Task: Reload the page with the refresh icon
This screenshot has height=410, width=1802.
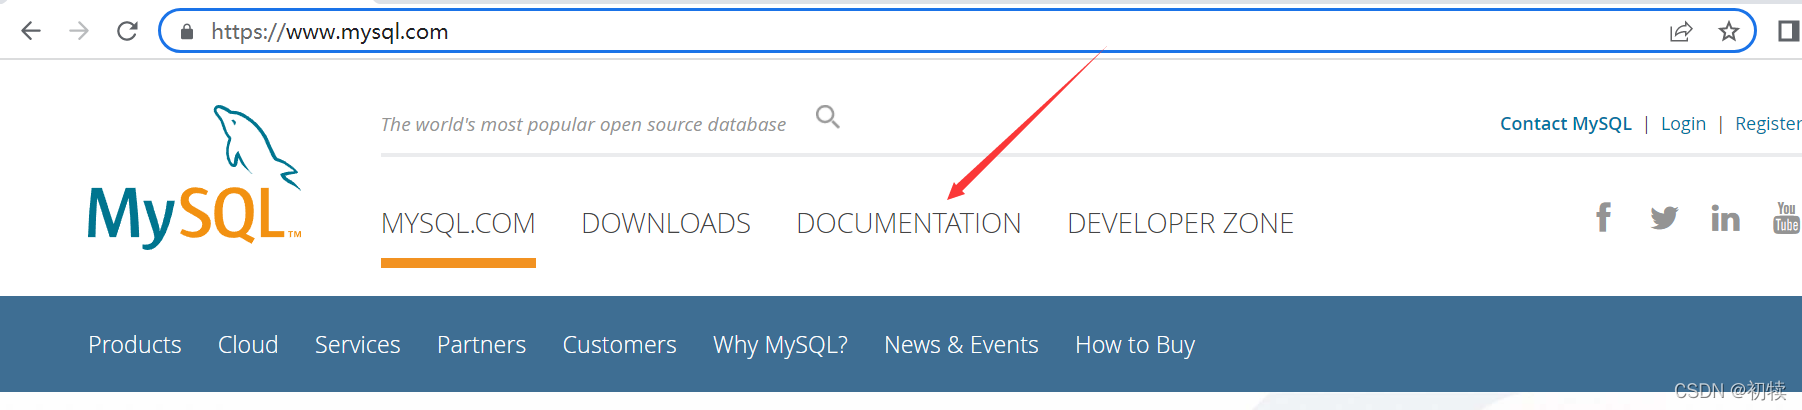Action: coord(127,31)
